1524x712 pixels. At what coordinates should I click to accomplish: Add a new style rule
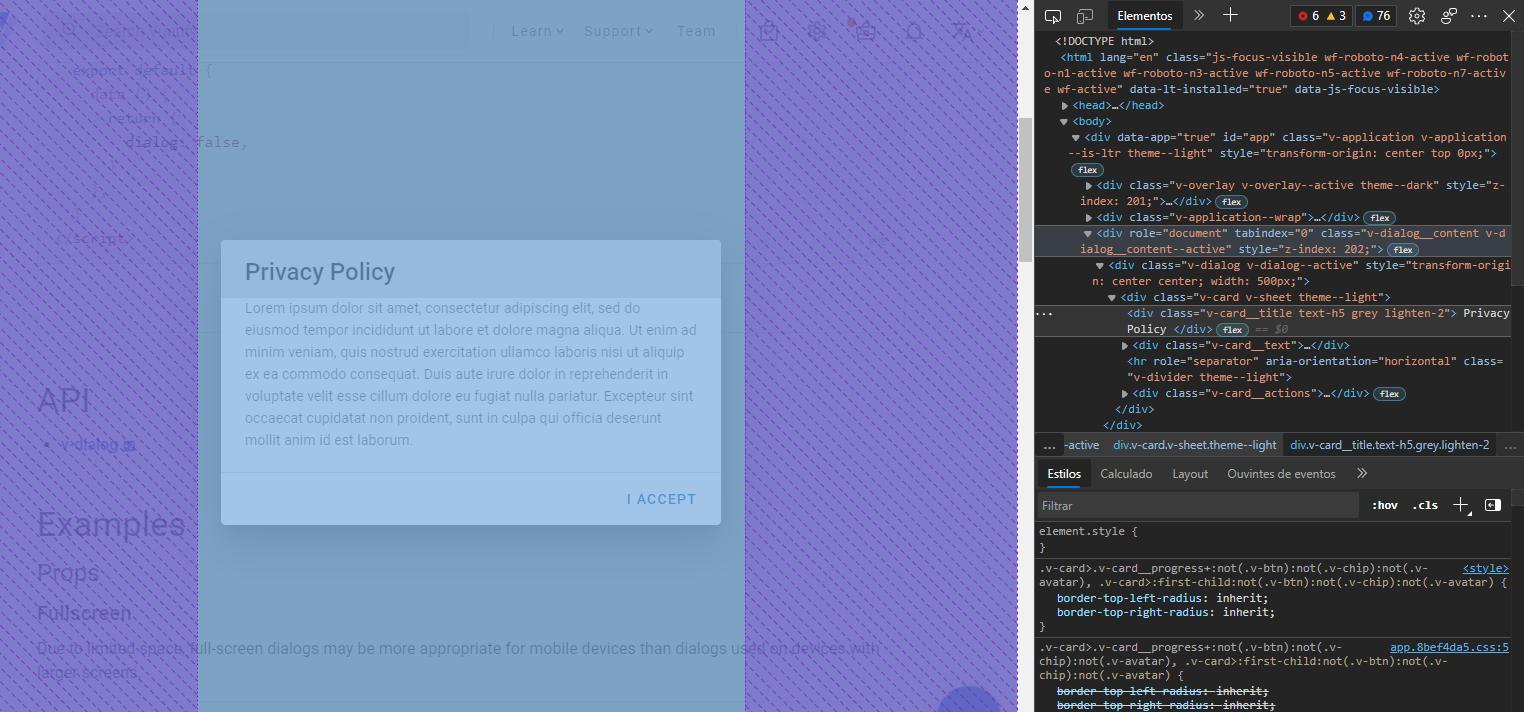1461,506
